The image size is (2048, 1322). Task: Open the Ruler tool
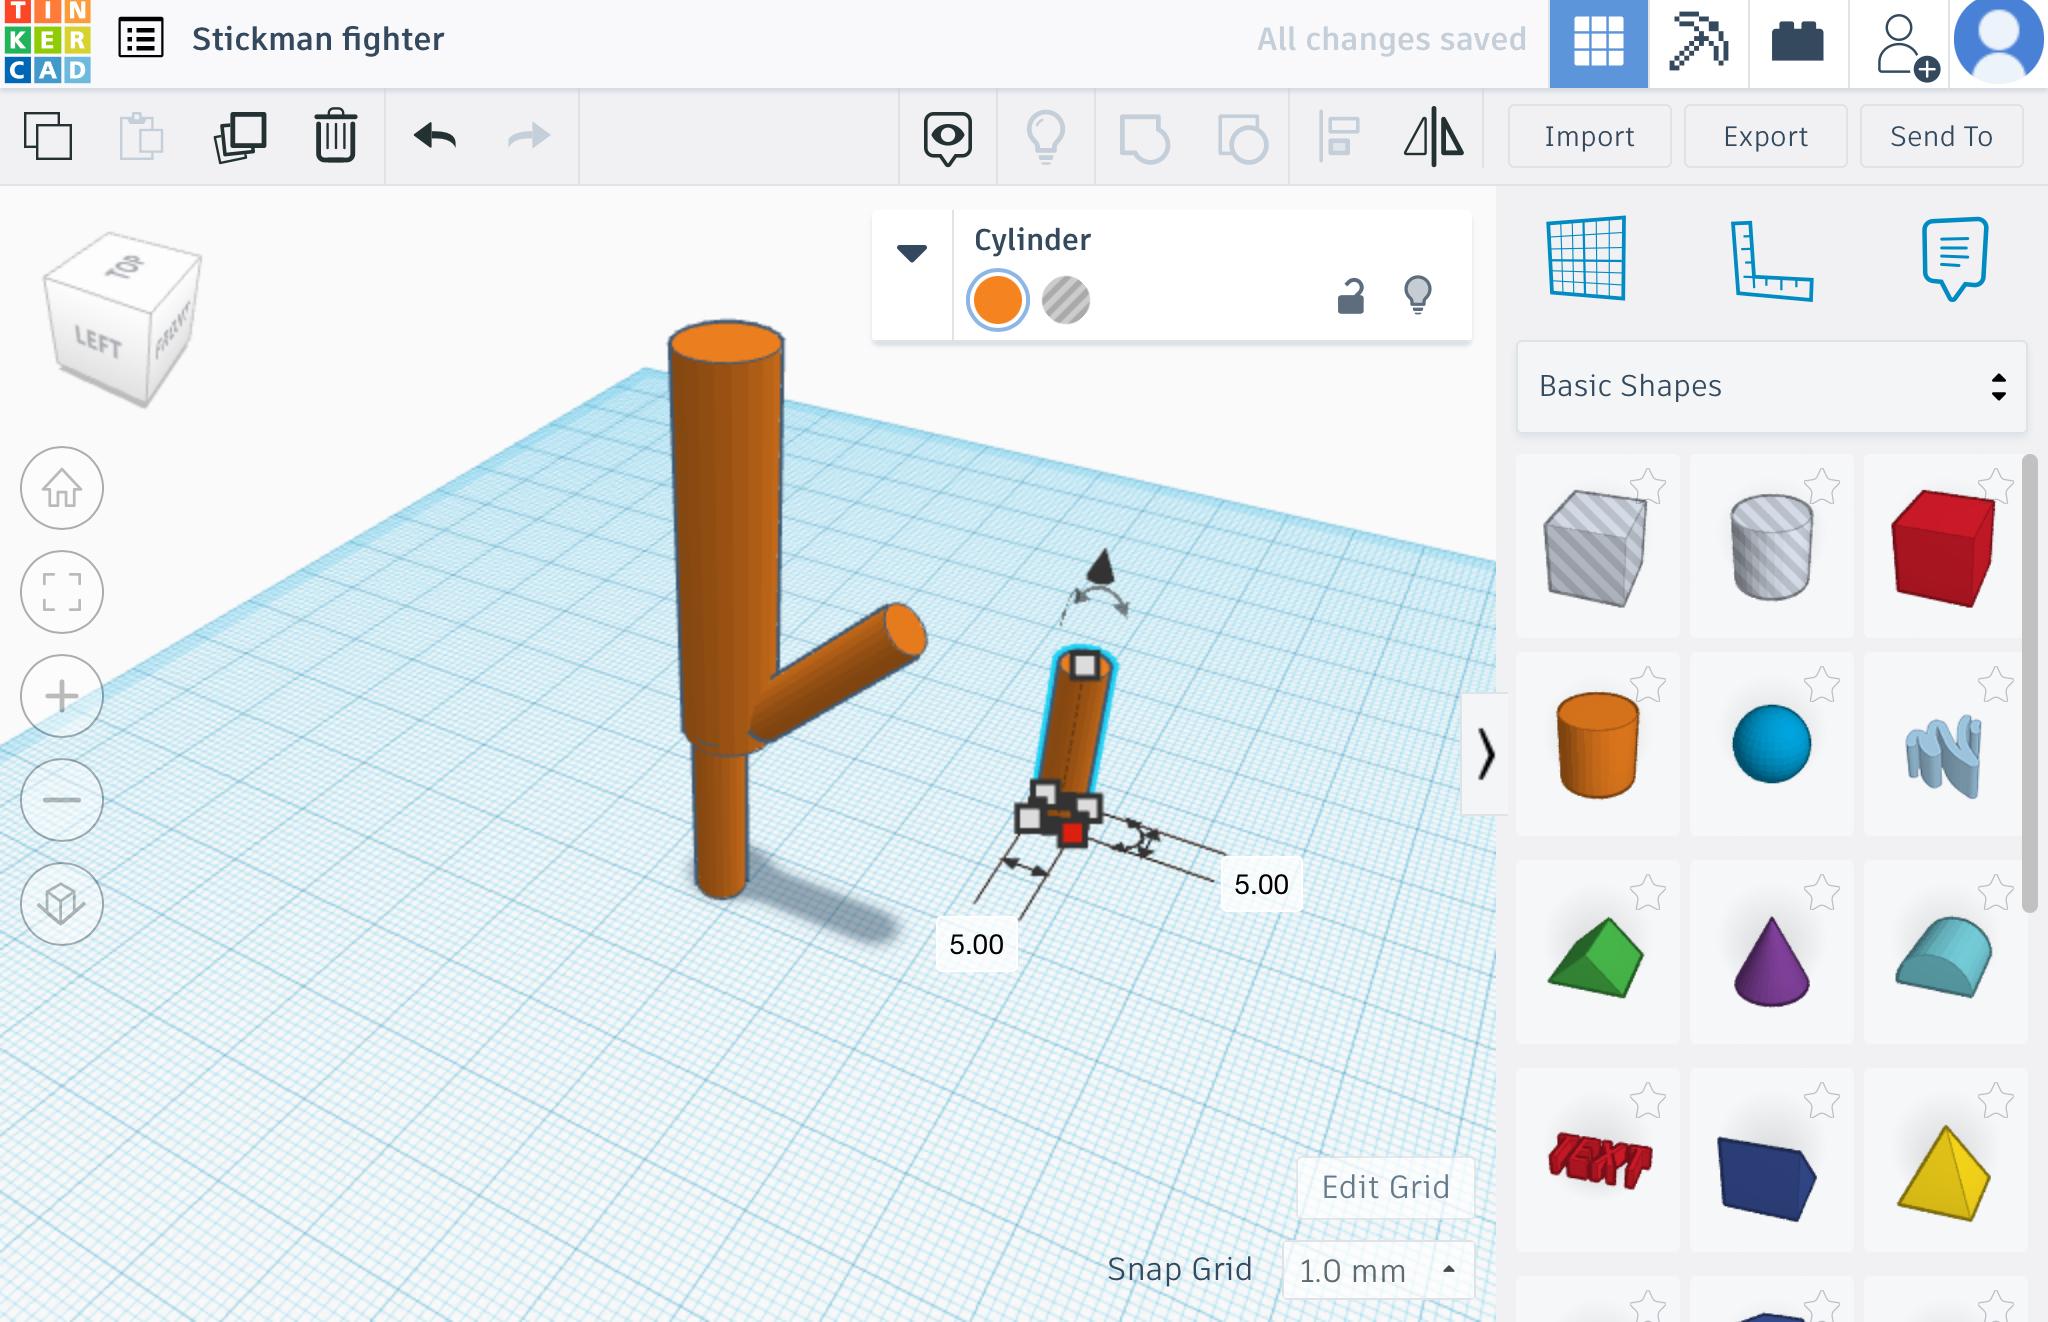tap(1770, 260)
